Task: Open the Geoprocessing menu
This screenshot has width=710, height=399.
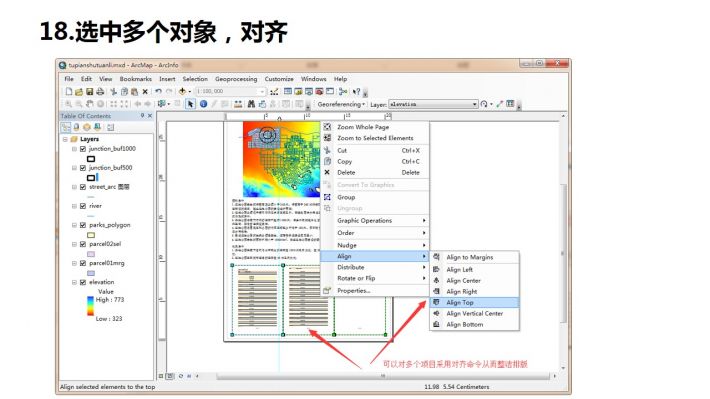Action: pos(236,79)
